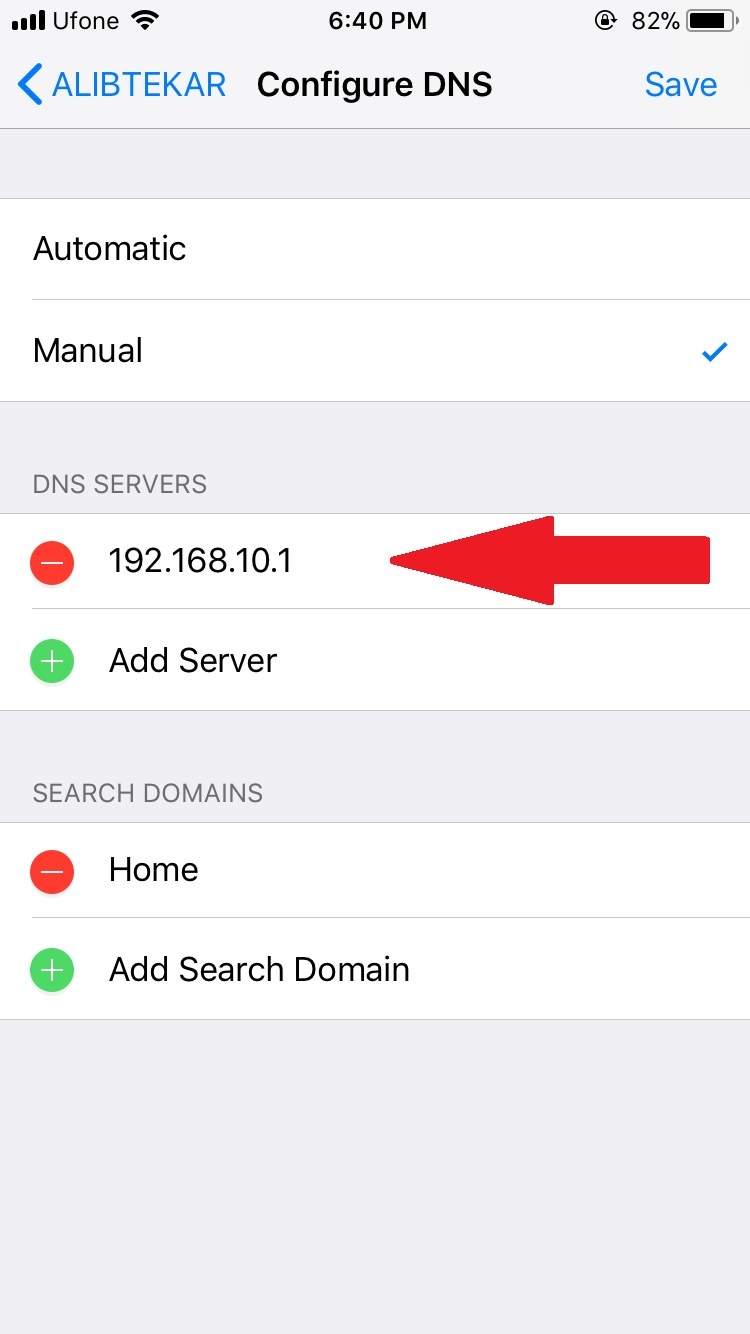Tap the Configure DNS title
The width and height of the screenshot is (750, 1334).
click(375, 85)
